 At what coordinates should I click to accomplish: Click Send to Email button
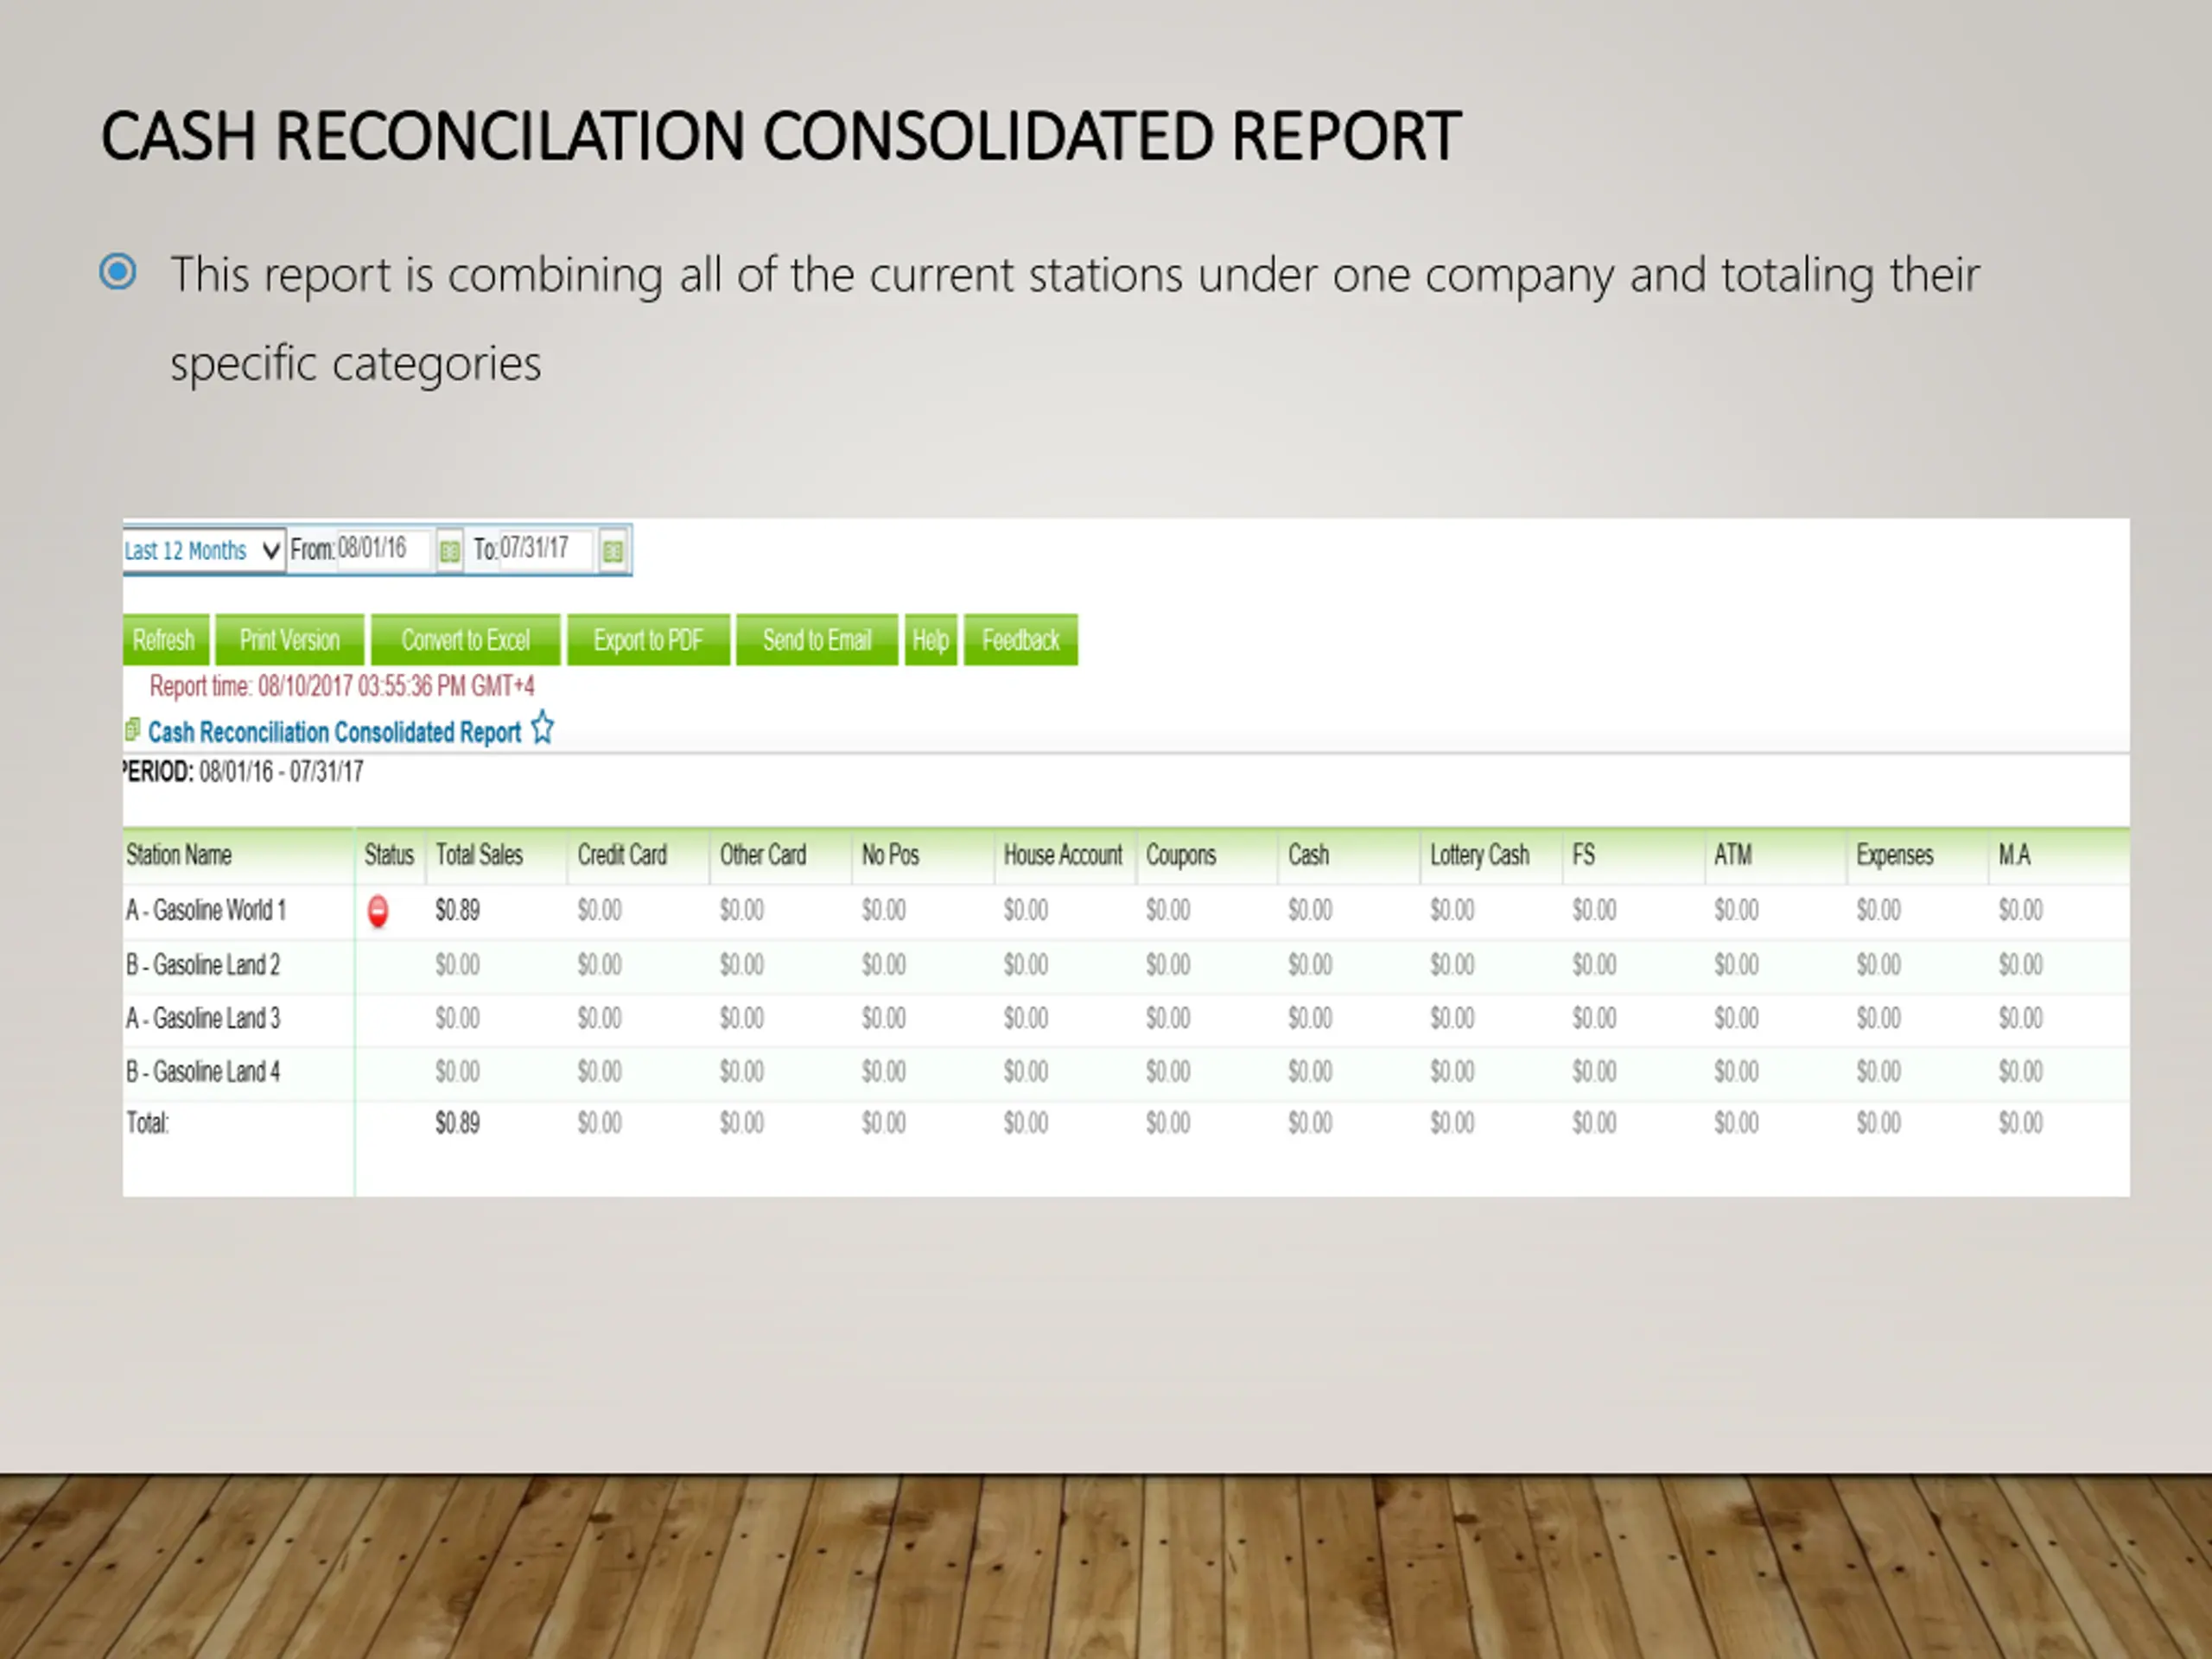(817, 640)
